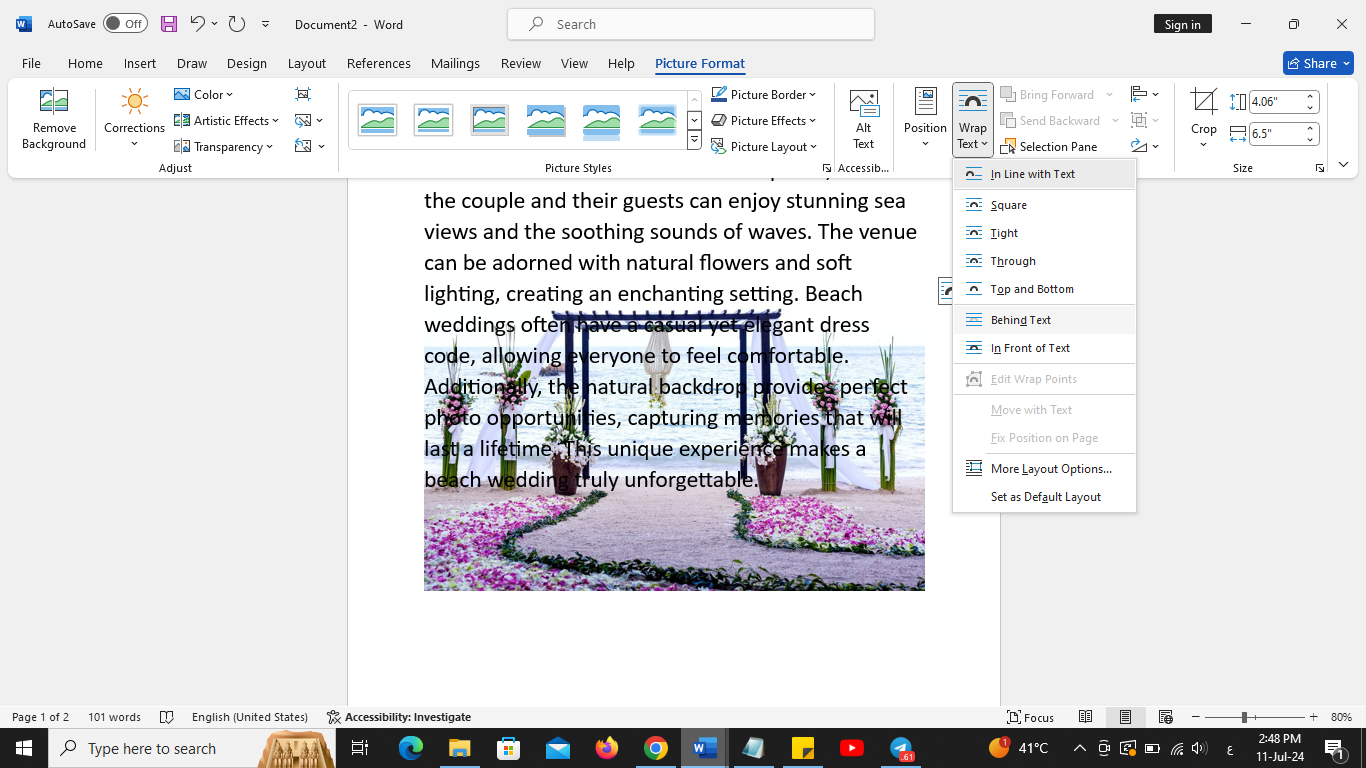The width and height of the screenshot is (1366, 768).
Task: Open Focus mode from status bar
Action: tap(1030, 717)
